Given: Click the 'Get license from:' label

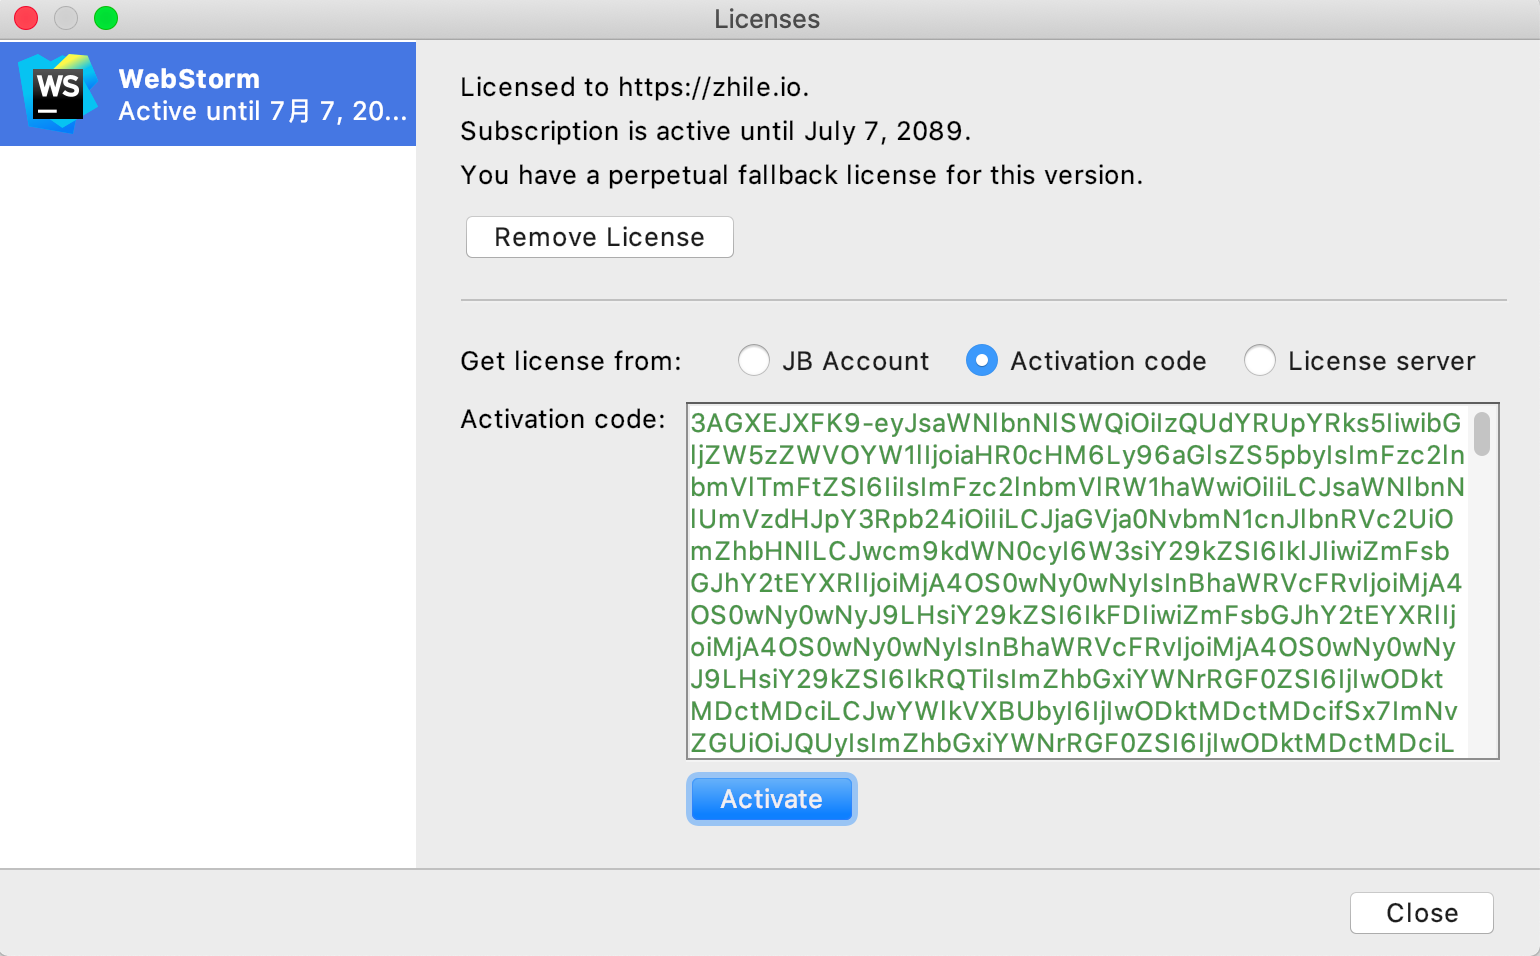Looking at the screenshot, I should 571,361.
